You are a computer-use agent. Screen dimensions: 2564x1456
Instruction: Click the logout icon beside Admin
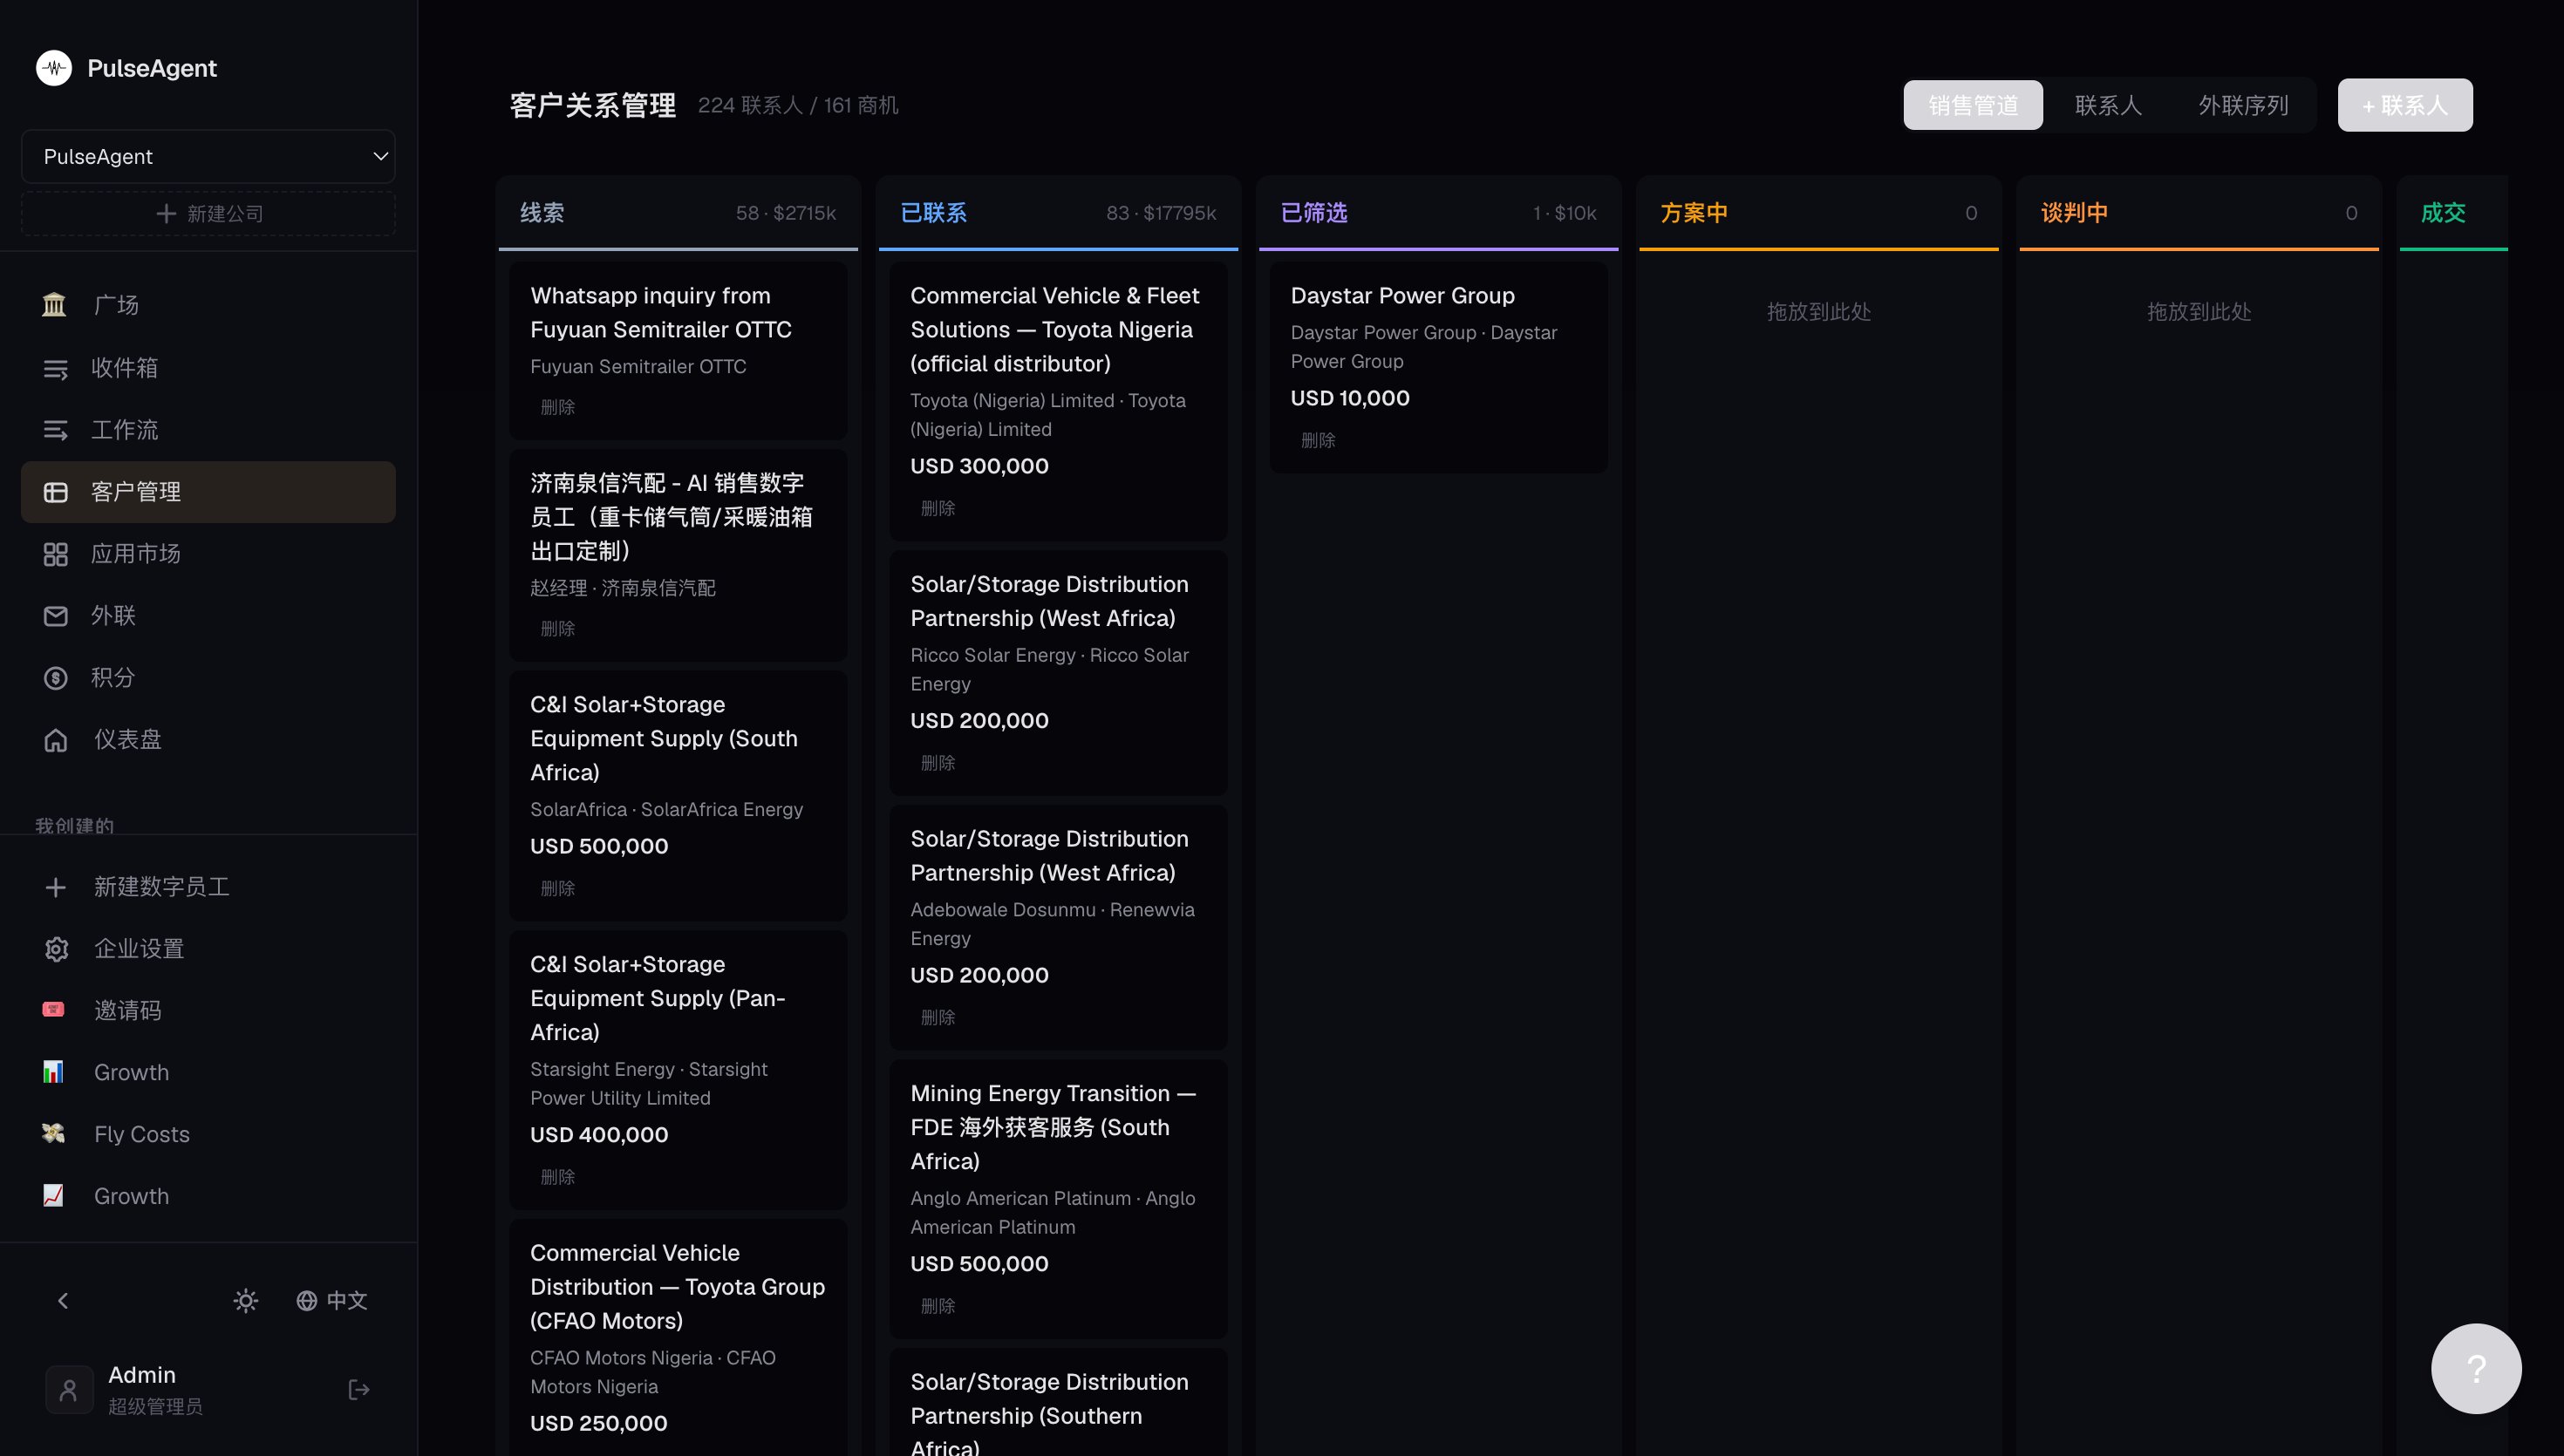click(359, 1390)
